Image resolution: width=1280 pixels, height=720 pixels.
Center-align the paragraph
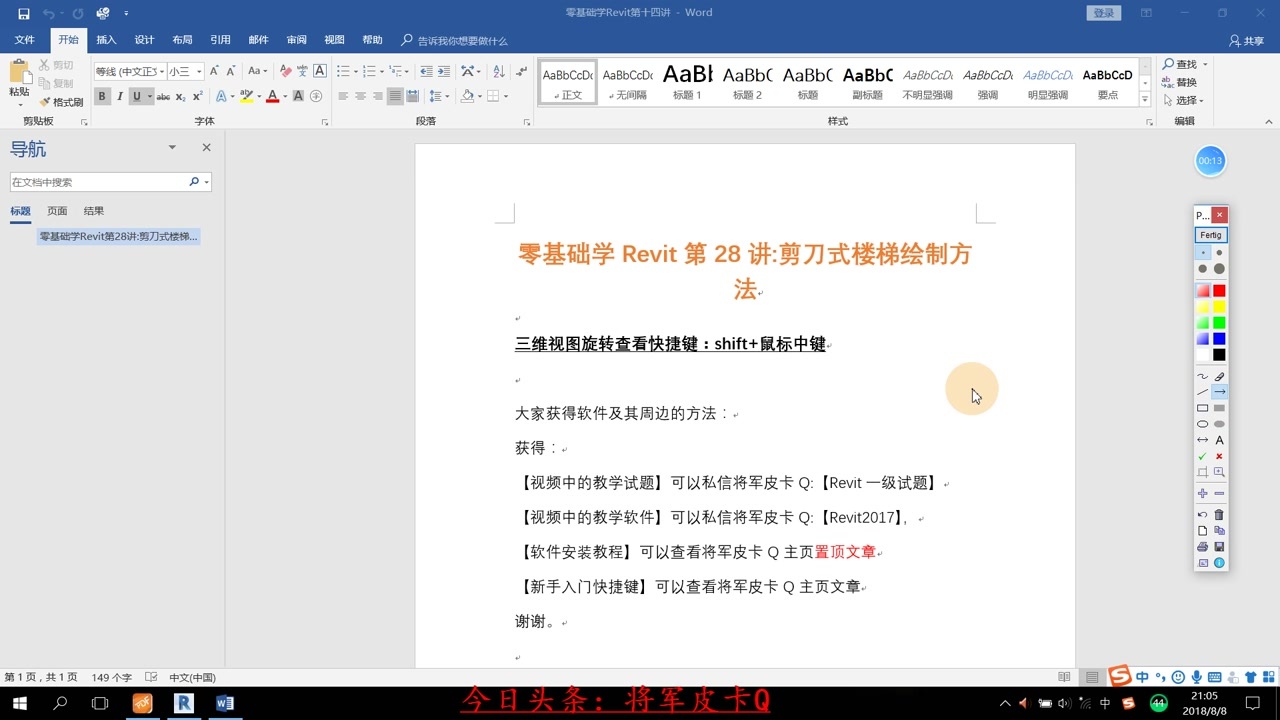click(360, 97)
